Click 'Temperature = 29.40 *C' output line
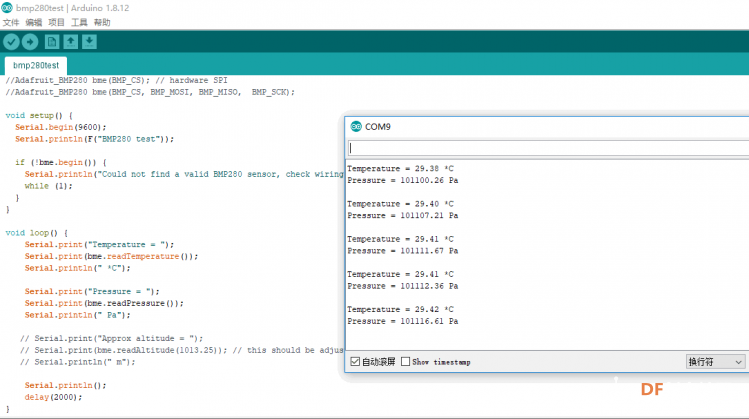Image resolution: width=749 pixels, height=419 pixels. [400, 204]
